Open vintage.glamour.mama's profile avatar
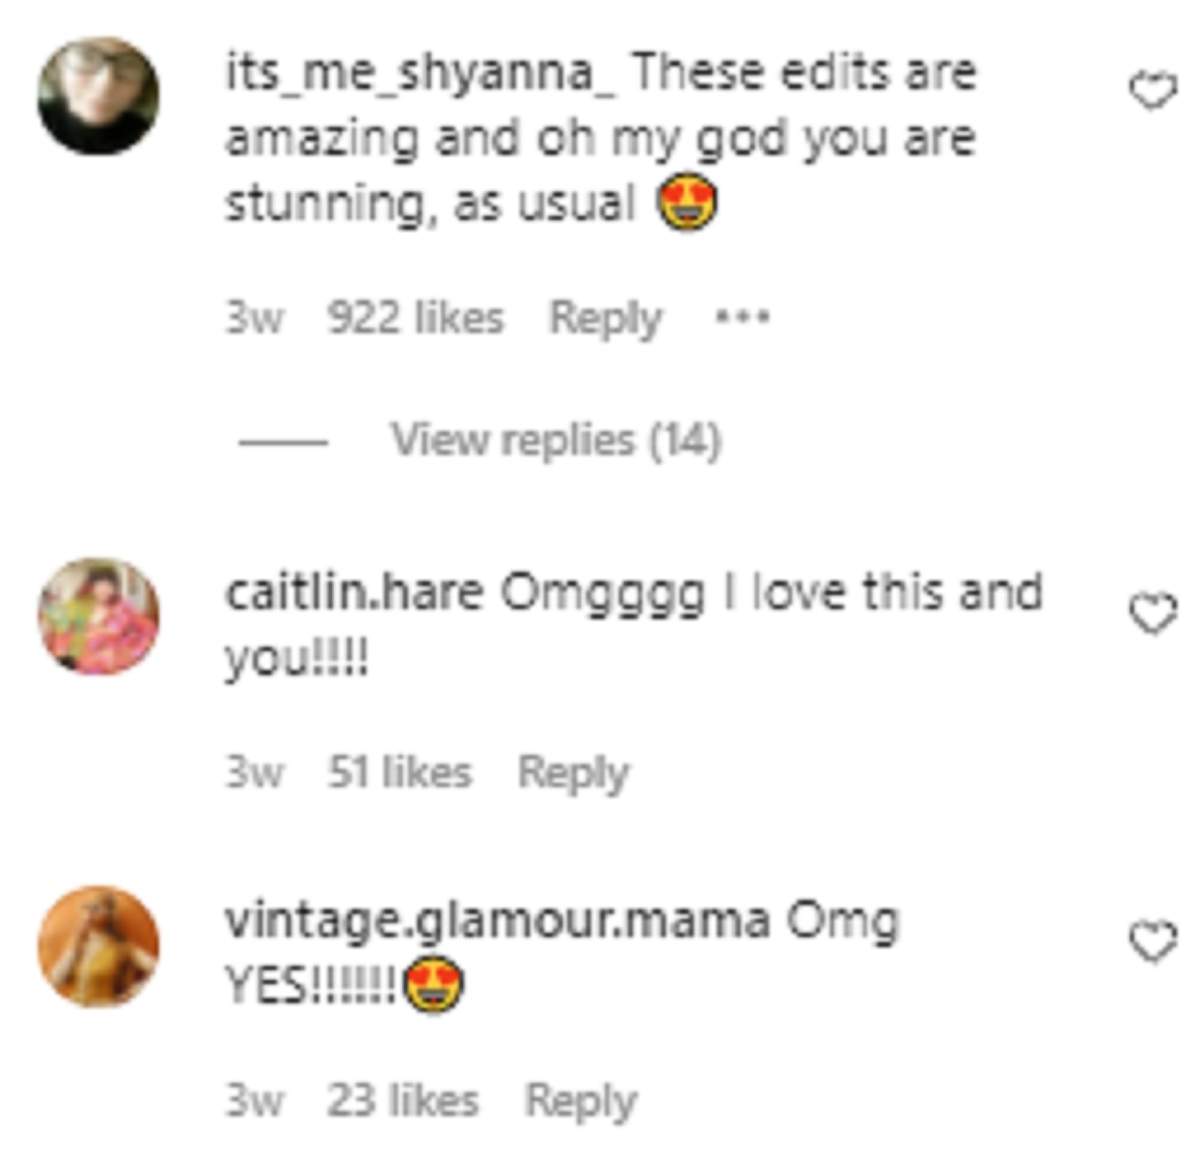 [98, 945]
